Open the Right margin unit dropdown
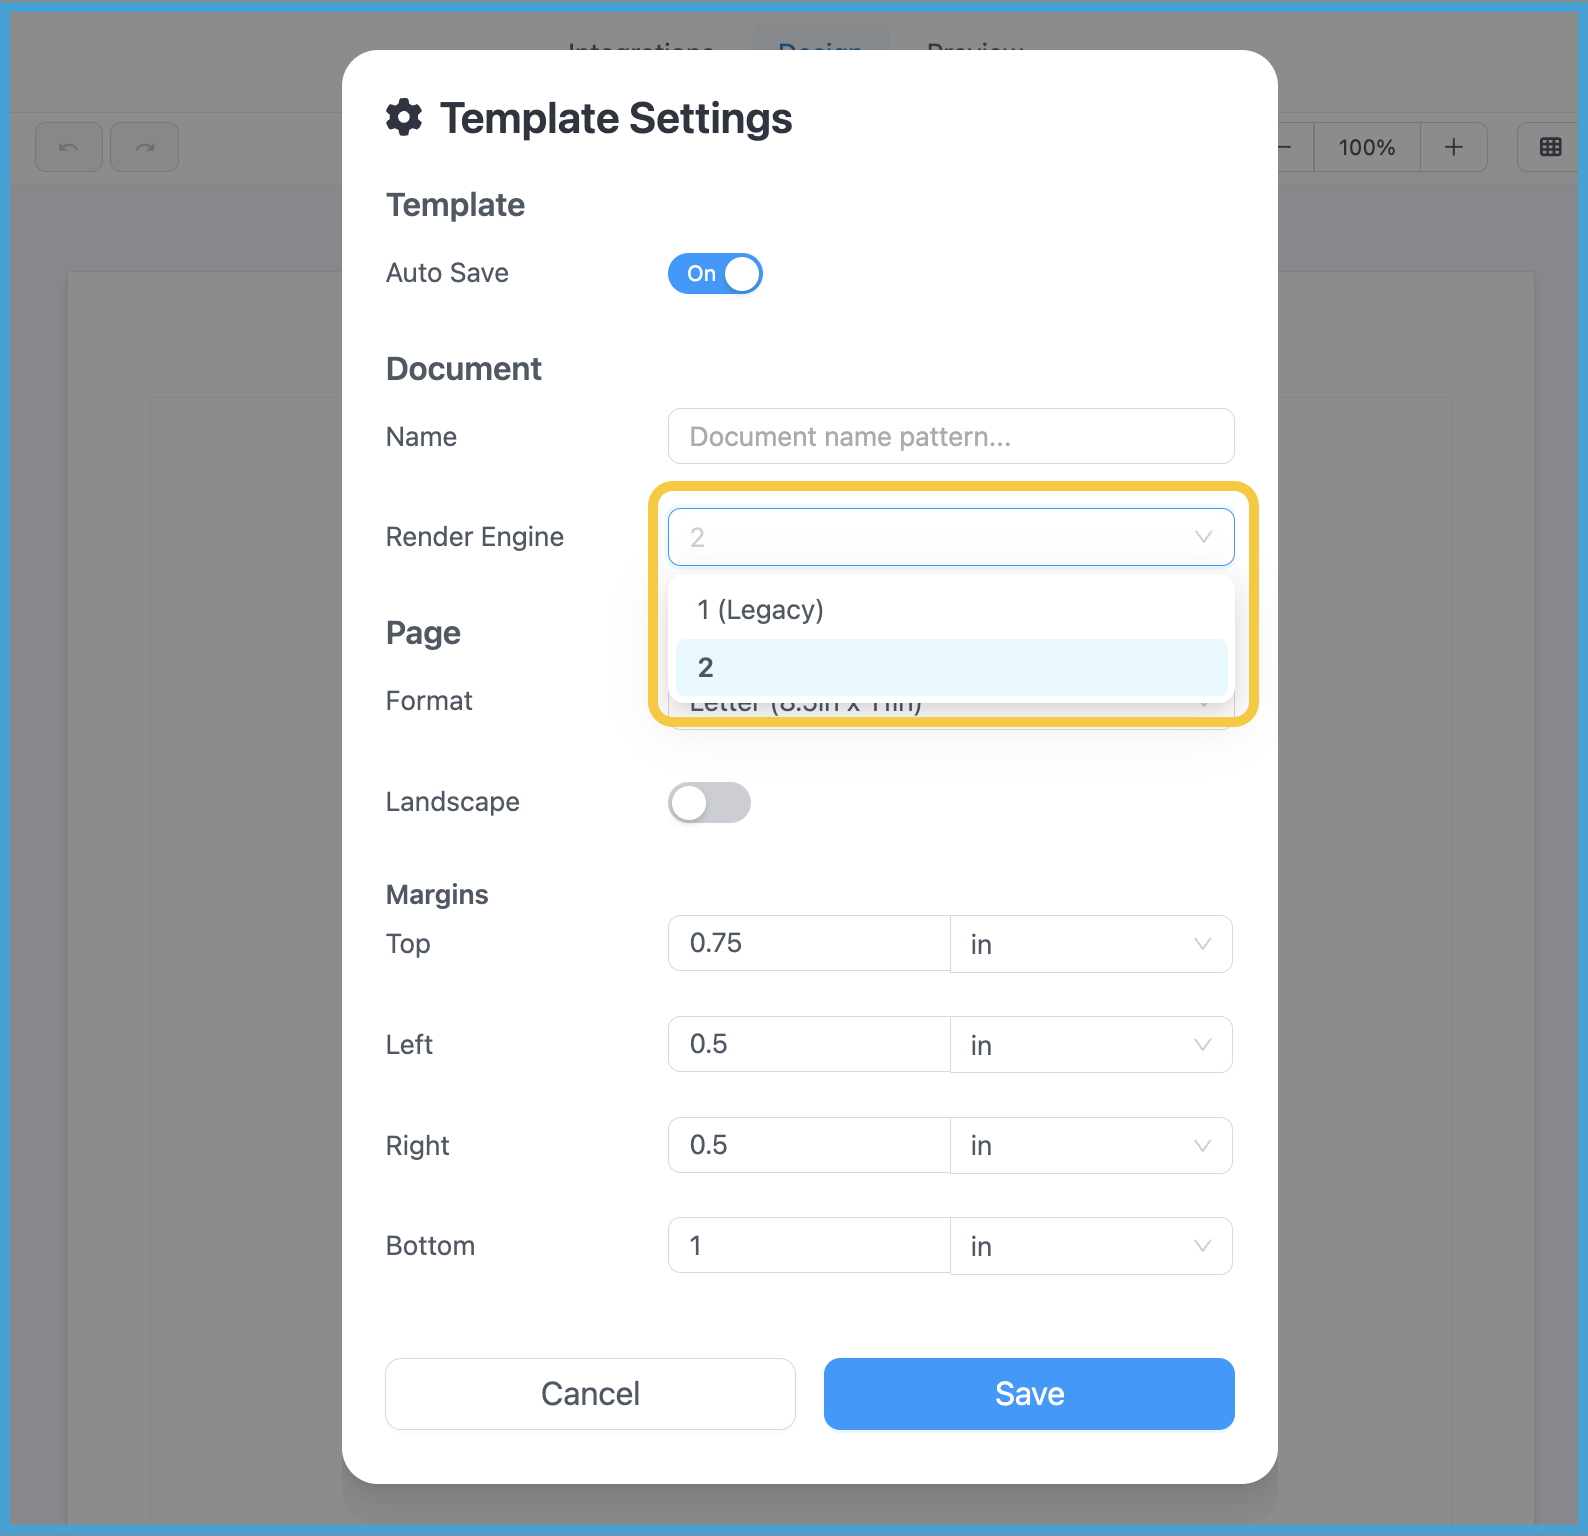This screenshot has width=1588, height=1536. 1090,1145
